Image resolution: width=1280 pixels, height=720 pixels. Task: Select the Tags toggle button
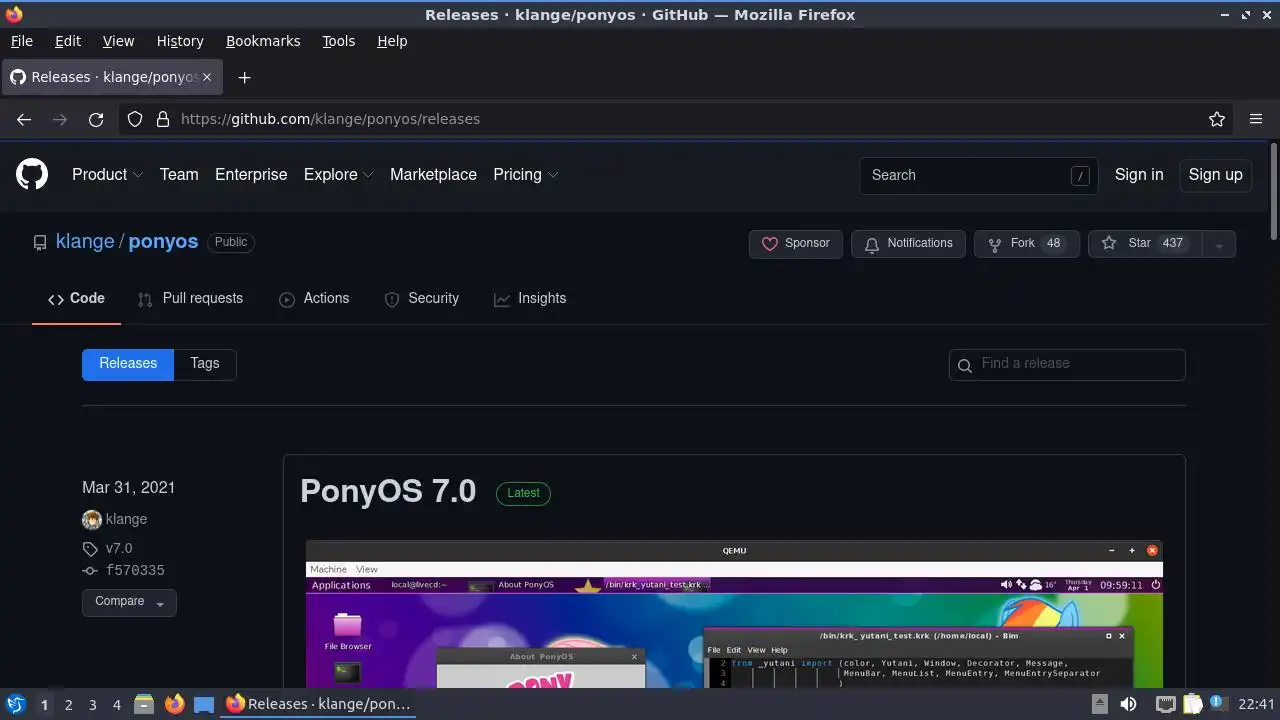click(205, 364)
